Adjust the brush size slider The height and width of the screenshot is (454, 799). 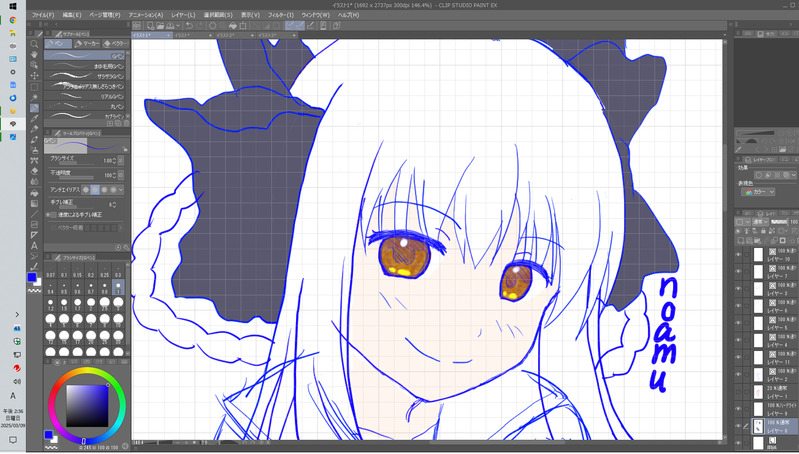(74, 164)
